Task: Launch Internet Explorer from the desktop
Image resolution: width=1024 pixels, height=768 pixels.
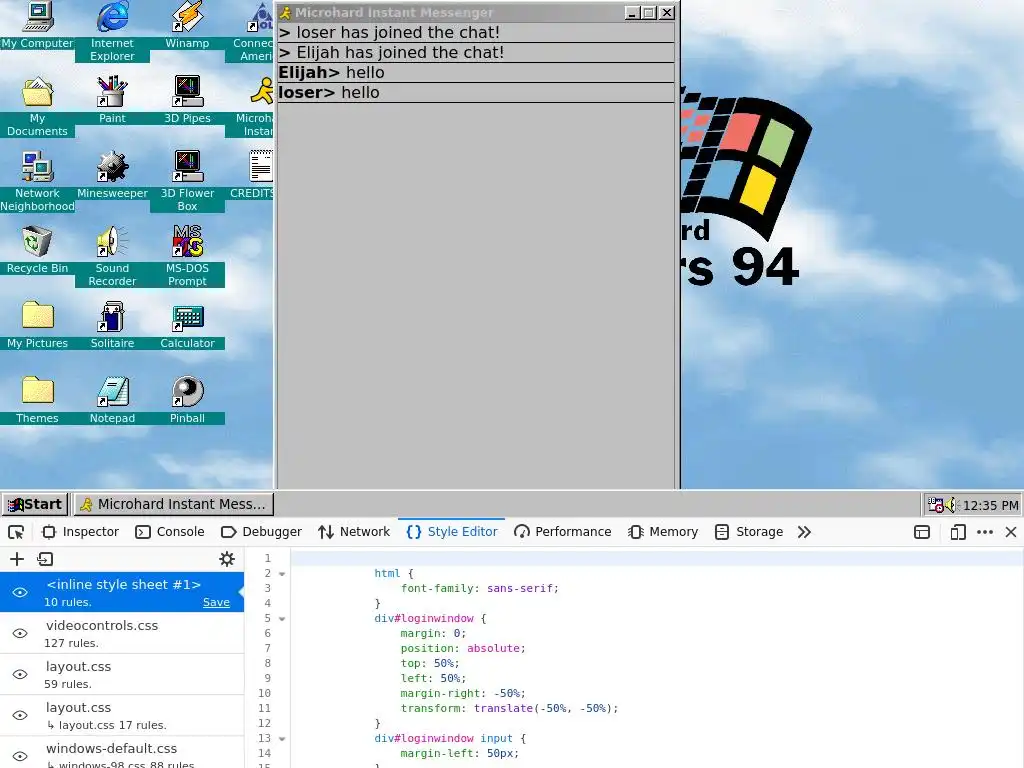Action: (112, 30)
